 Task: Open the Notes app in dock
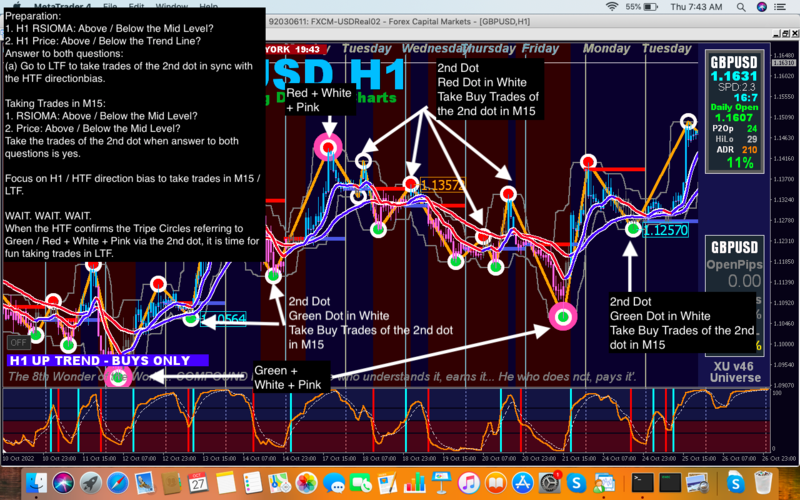coord(225,482)
